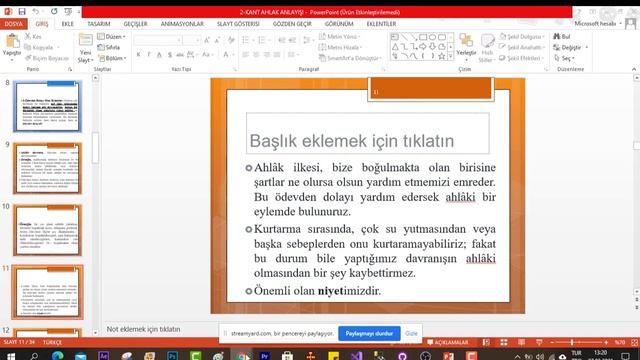Decrease font size
This screenshot has height=360, width=640.
[218, 40]
